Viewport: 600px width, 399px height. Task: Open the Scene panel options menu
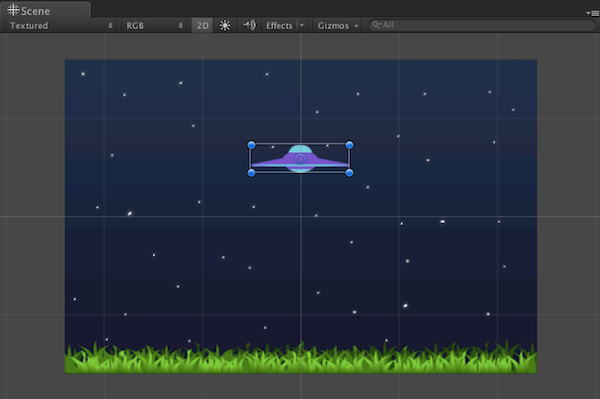[592, 13]
